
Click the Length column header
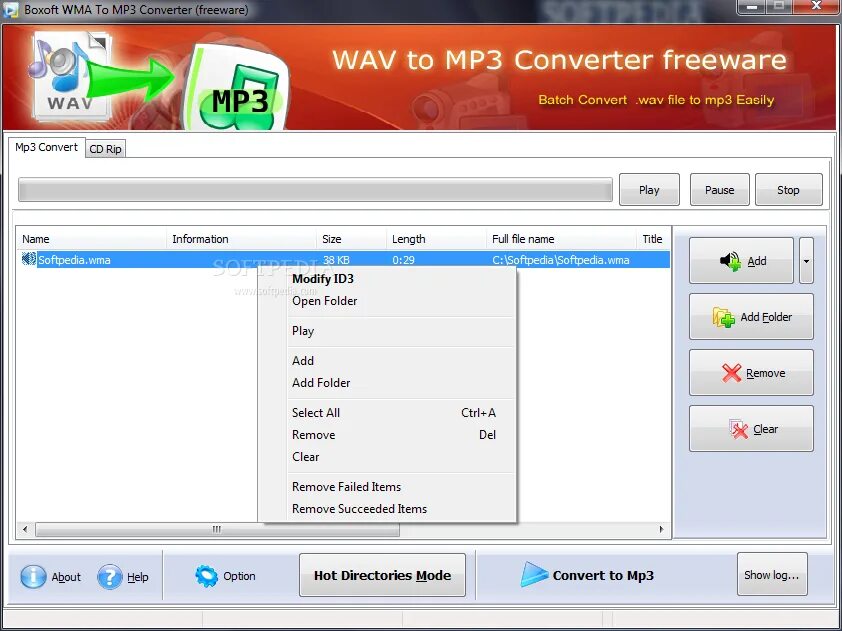point(437,239)
